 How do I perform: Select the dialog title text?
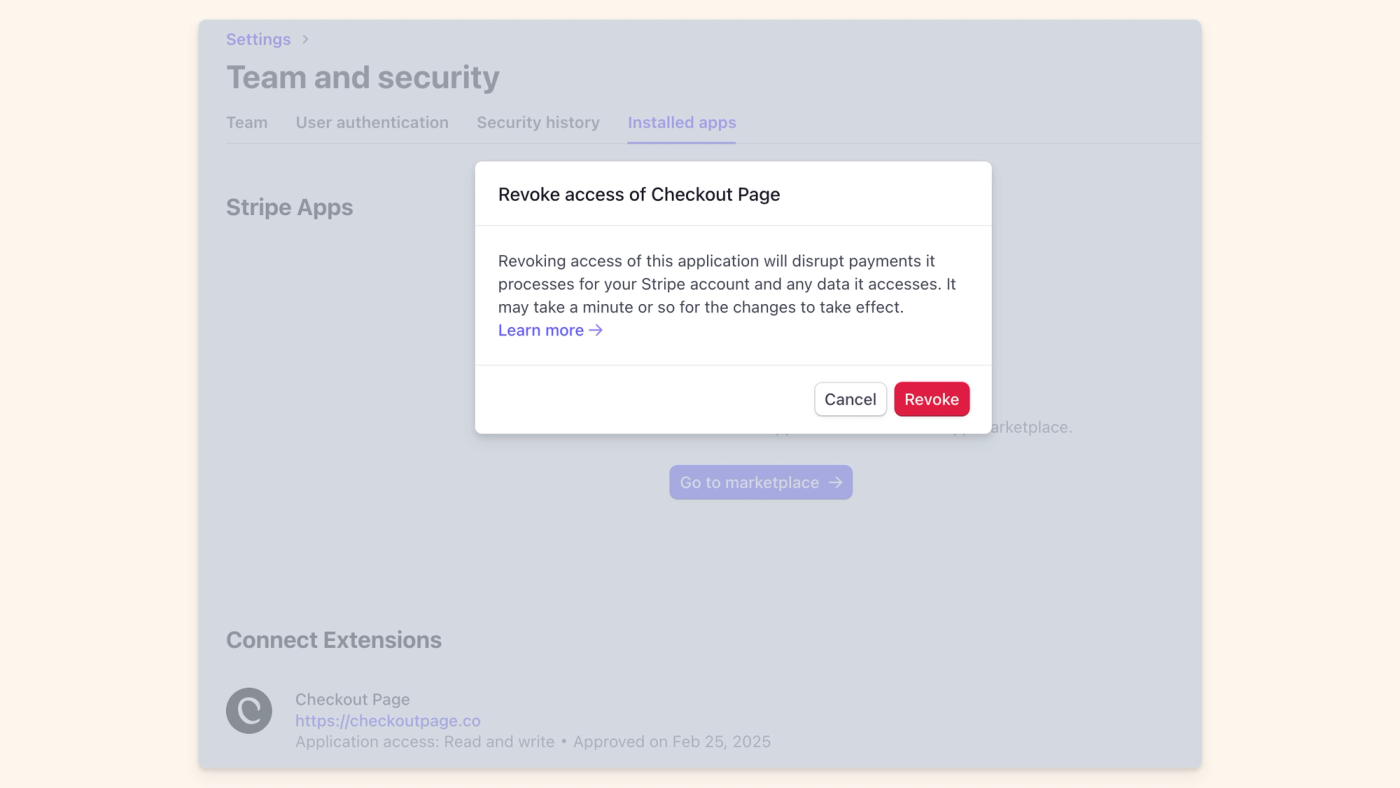pyautogui.click(x=639, y=194)
